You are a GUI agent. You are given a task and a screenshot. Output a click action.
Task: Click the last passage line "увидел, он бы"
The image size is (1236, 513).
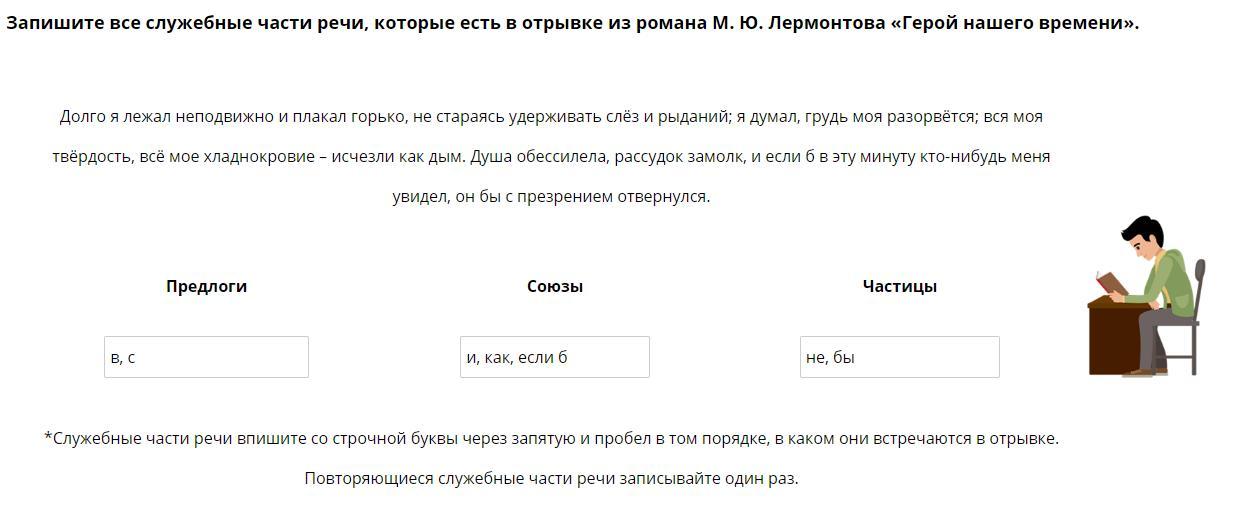[x=551, y=197]
